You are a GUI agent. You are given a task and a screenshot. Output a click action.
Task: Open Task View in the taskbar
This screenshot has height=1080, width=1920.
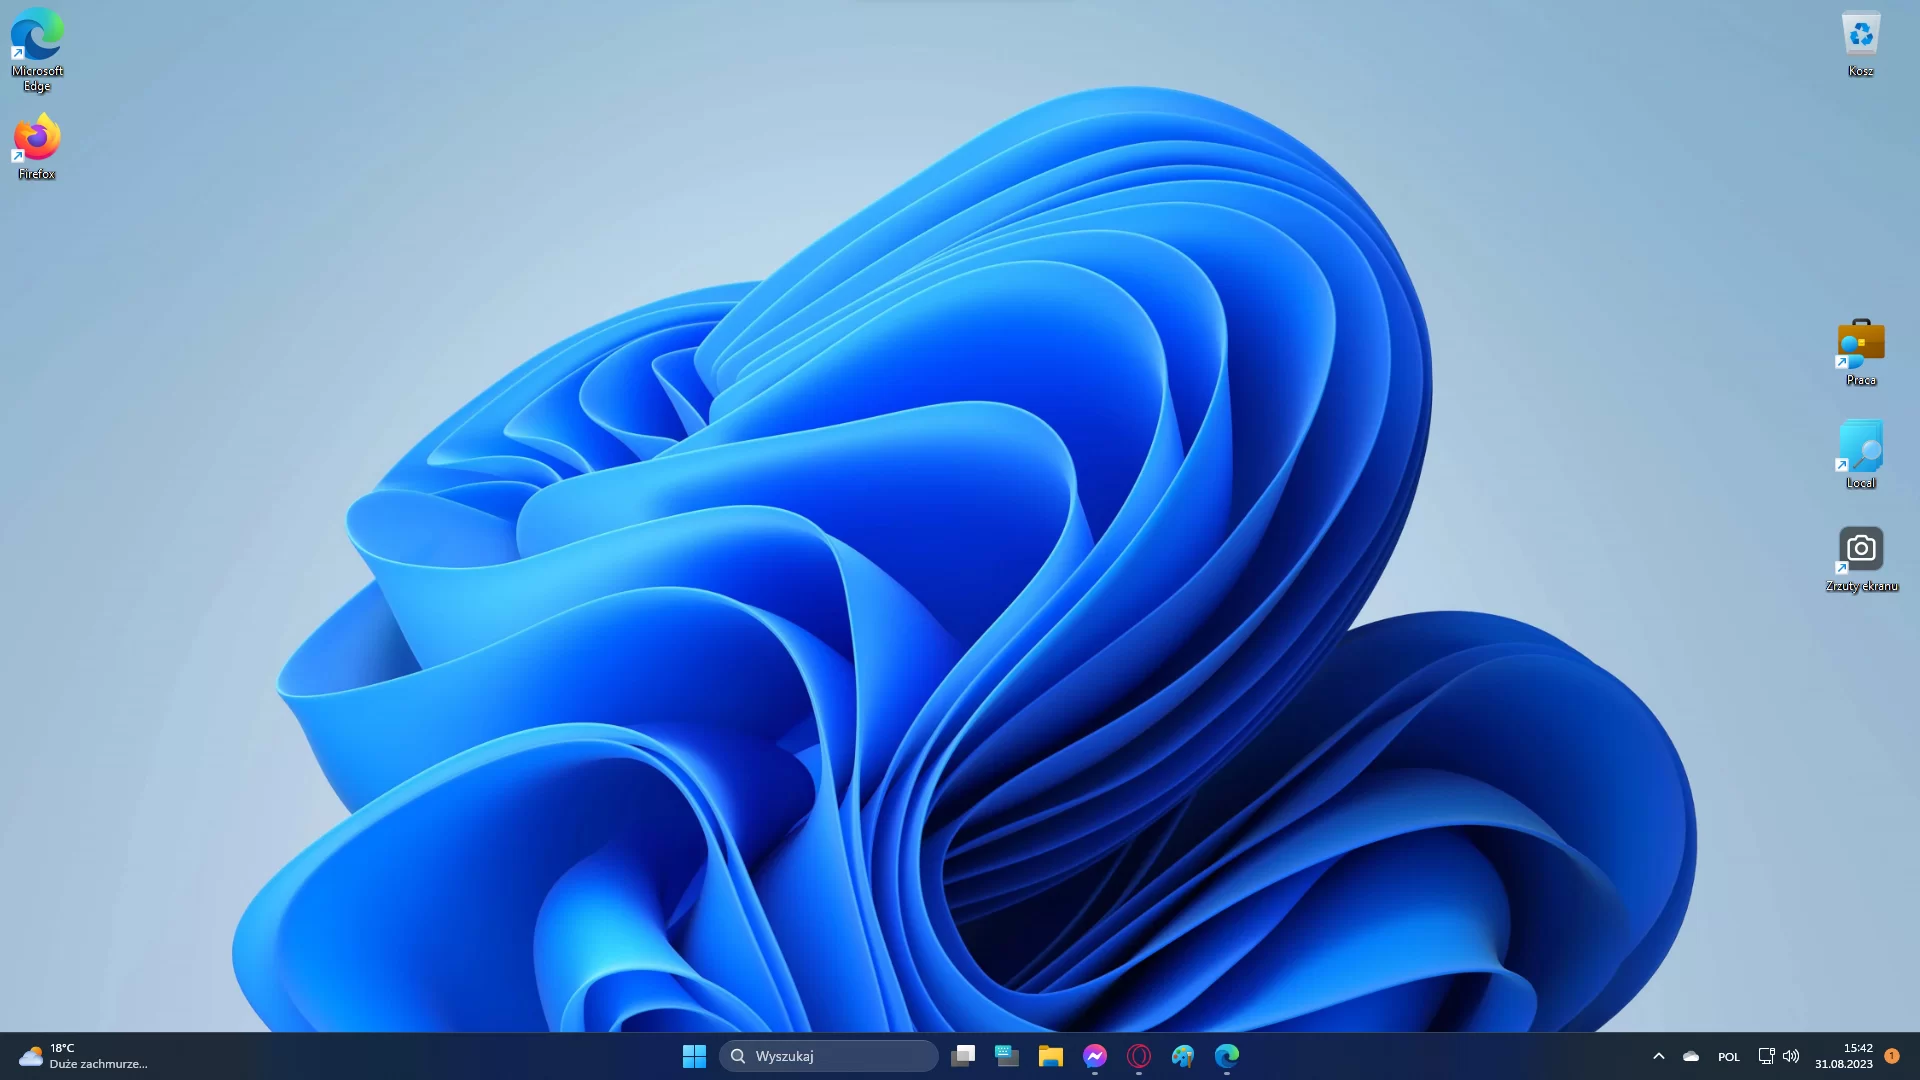click(963, 1056)
